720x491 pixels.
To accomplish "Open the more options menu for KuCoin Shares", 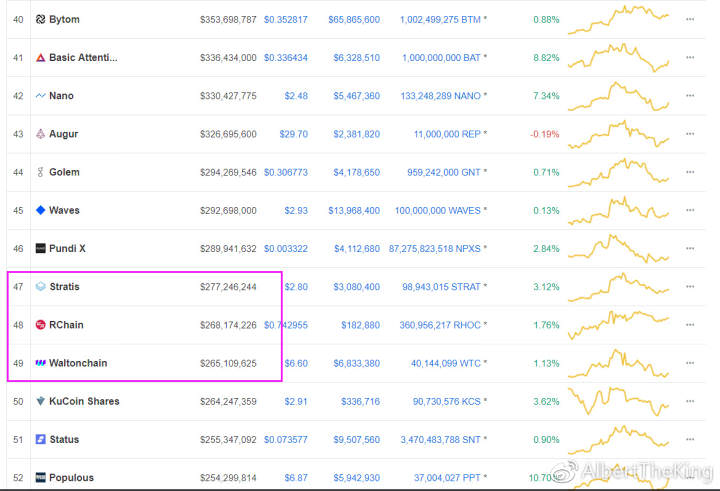I will click(x=690, y=401).
